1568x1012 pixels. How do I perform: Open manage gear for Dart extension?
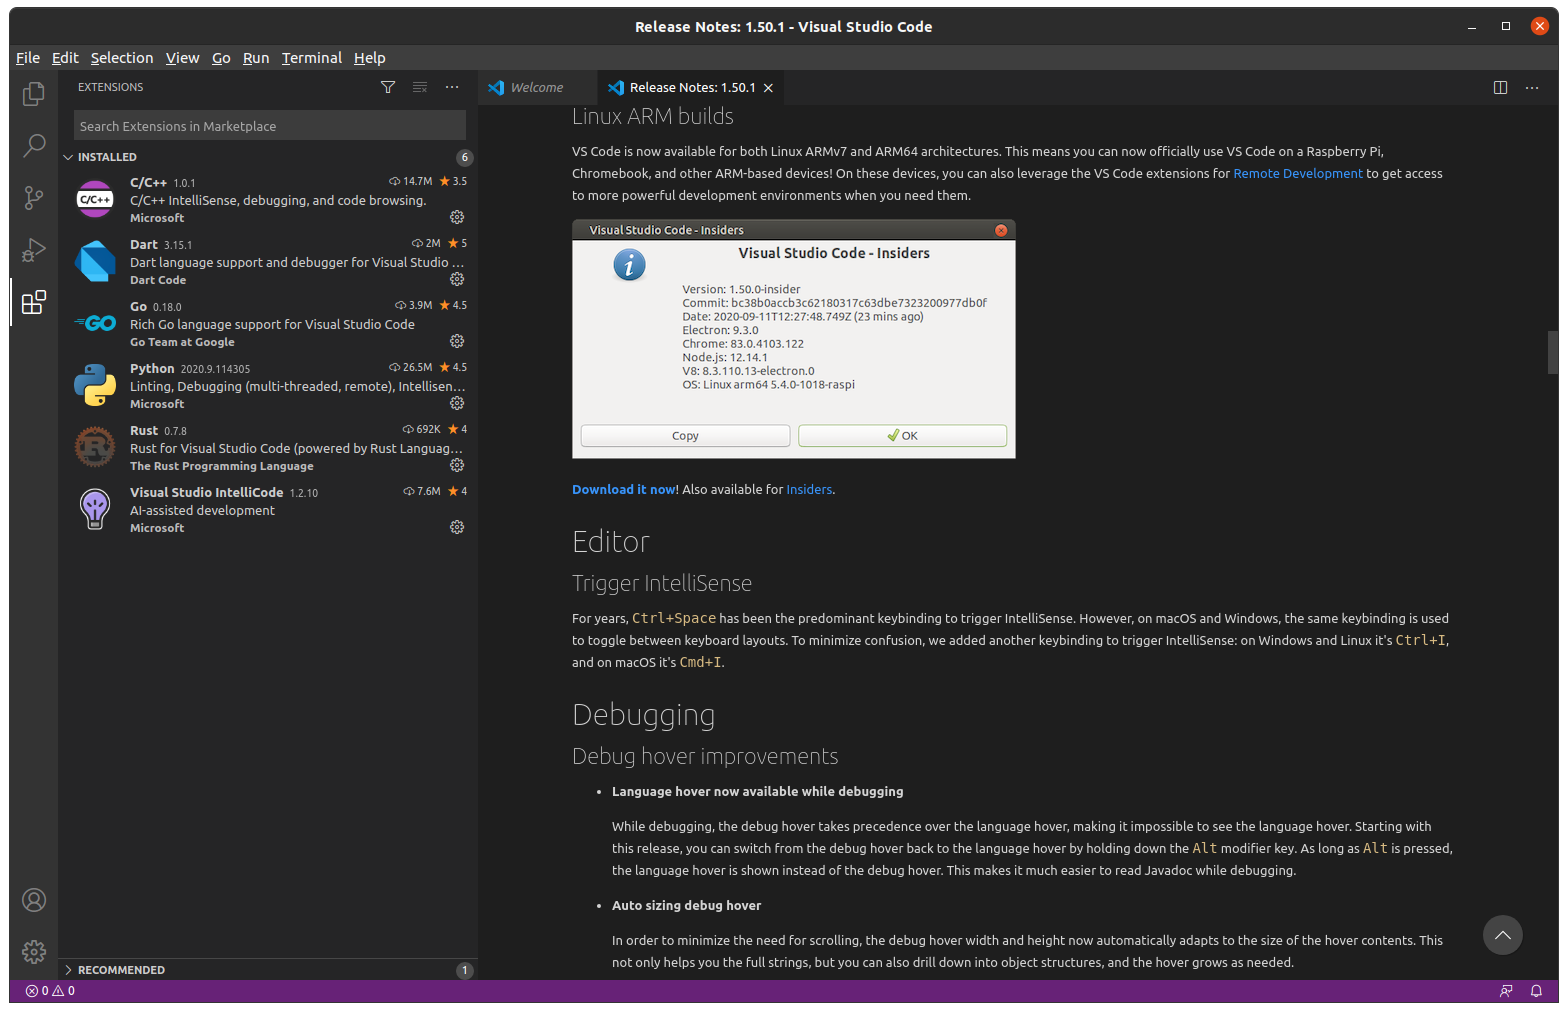pos(457,279)
